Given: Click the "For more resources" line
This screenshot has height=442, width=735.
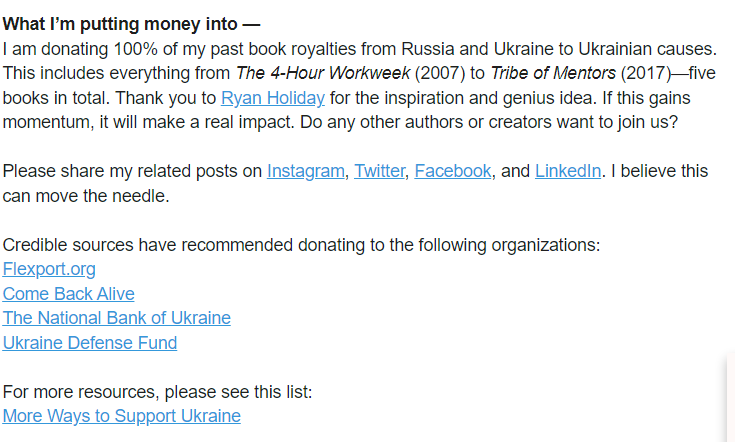Looking at the screenshot, I should point(158,392).
